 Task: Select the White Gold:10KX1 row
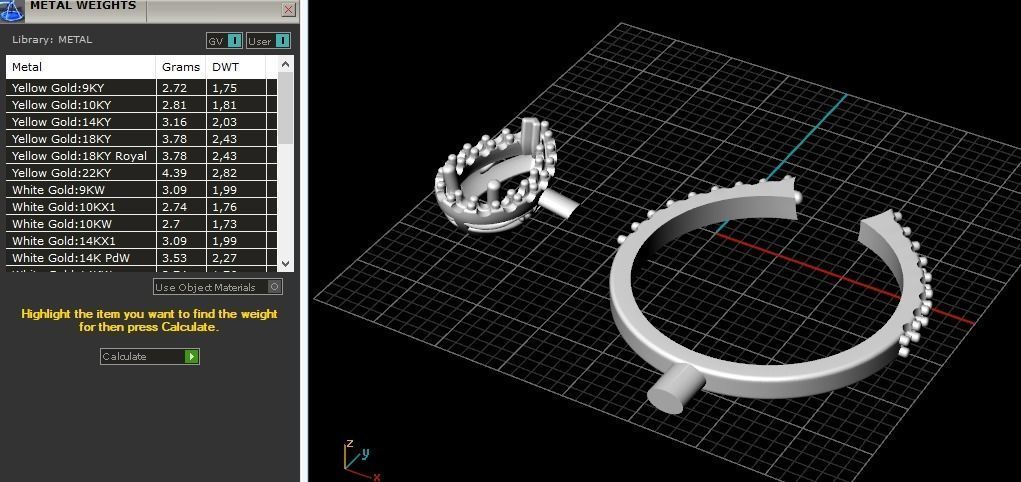pos(141,206)
